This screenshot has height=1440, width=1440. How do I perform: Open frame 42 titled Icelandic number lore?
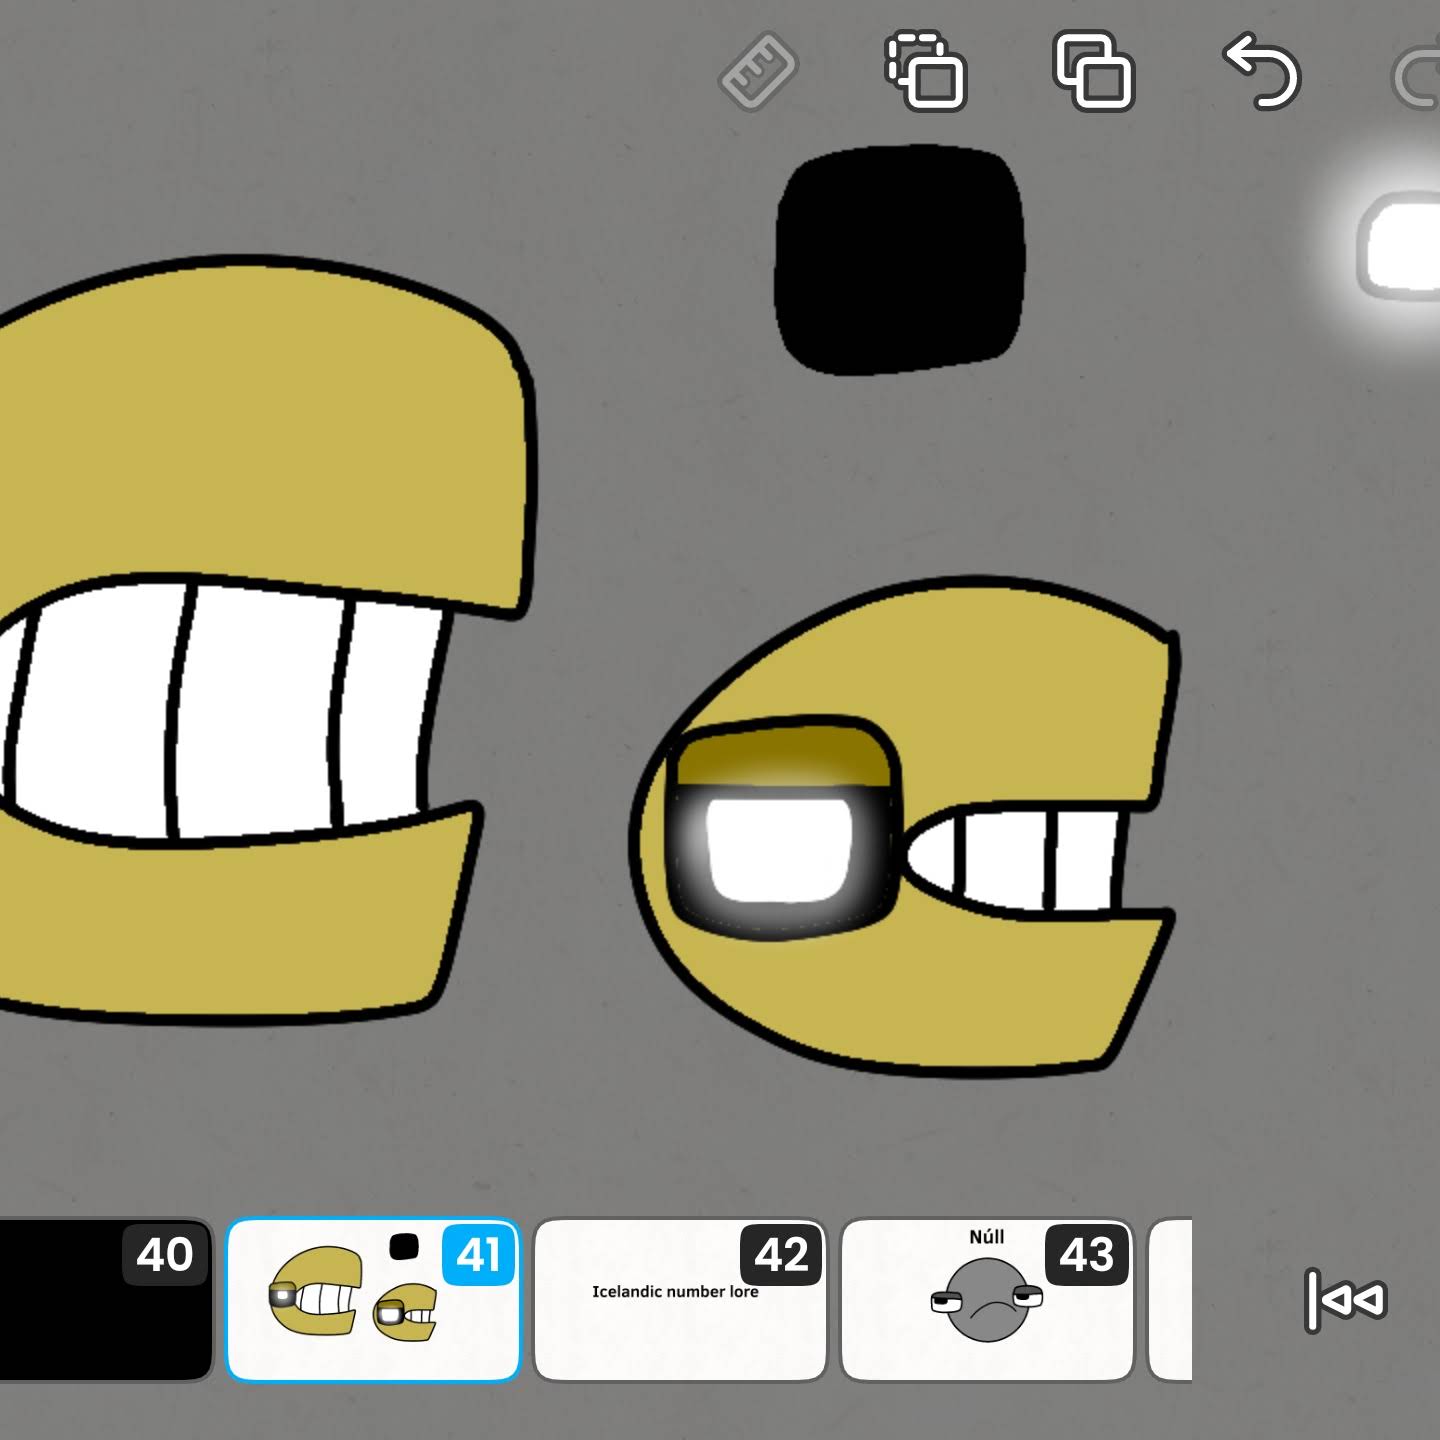pyautogui.click(x=680, y=1300)
